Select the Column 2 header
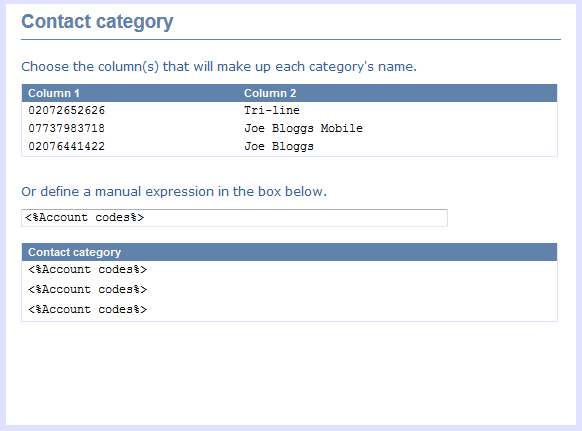The image size is (582, 431). 270,93
